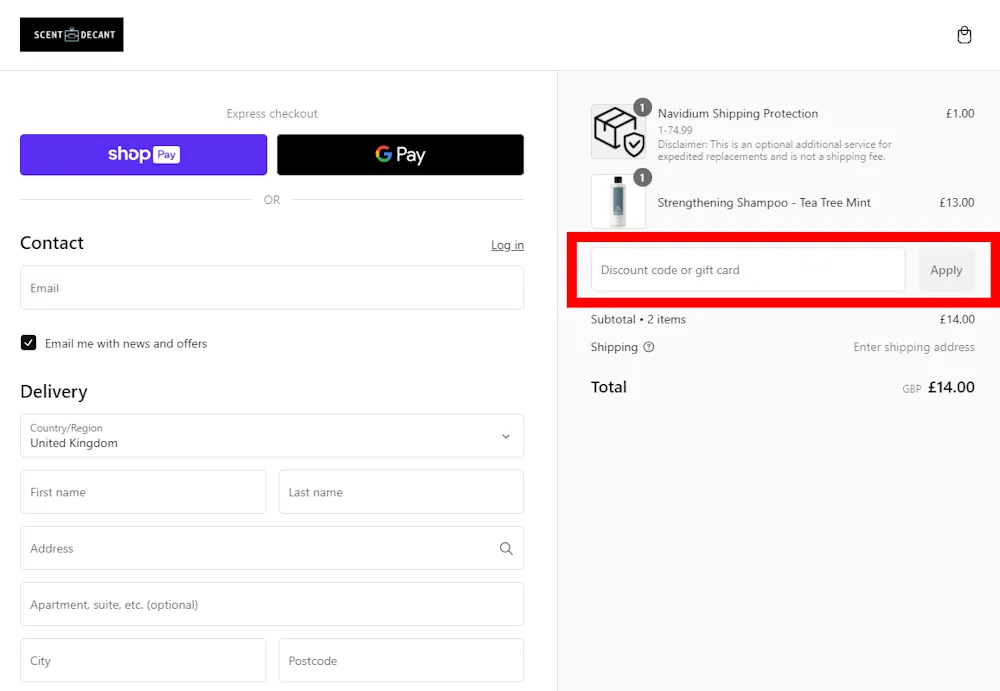Image resolution: width=1000 pixels, height=691 pixels.
Task: Select the First name field
Action: click(143, 492)
